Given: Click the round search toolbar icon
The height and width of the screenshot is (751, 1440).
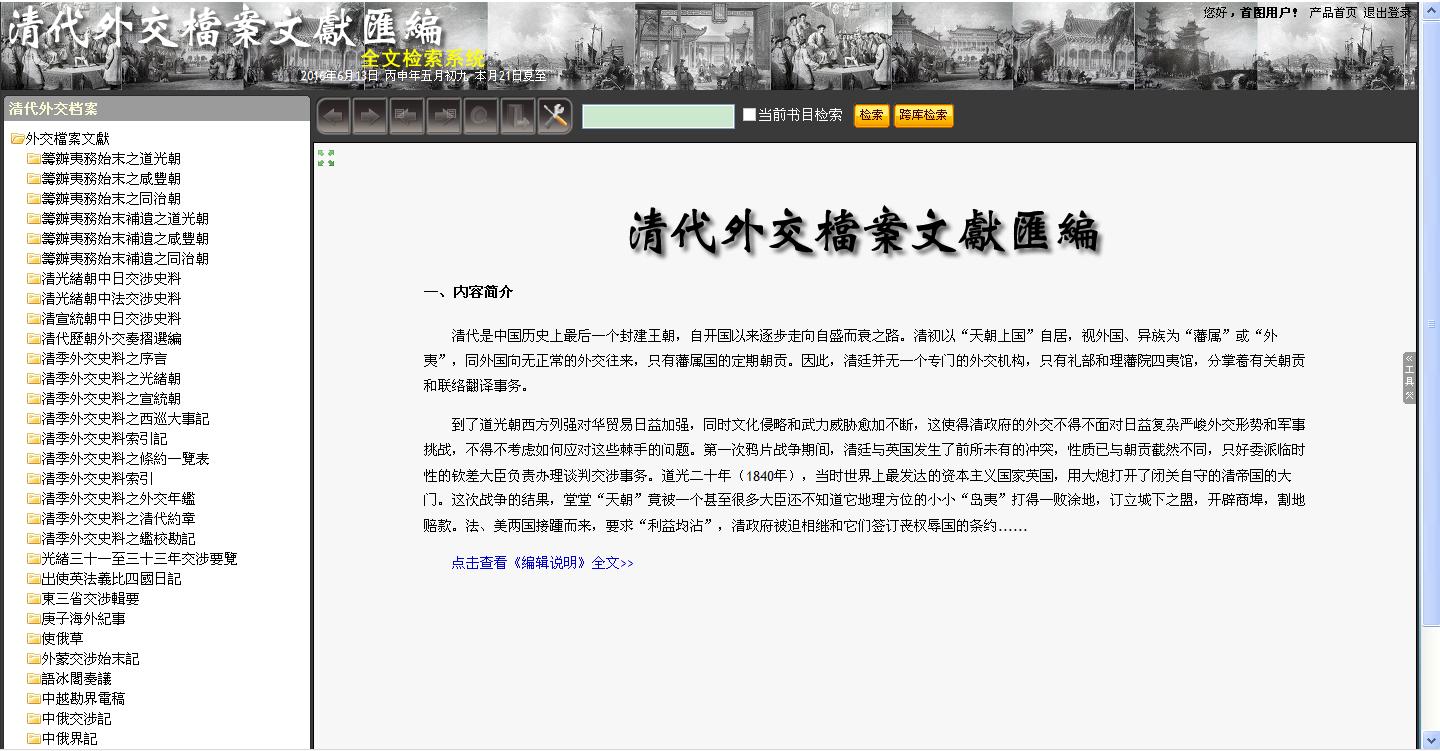Looking at the screenshot, I should click(481, 117).
